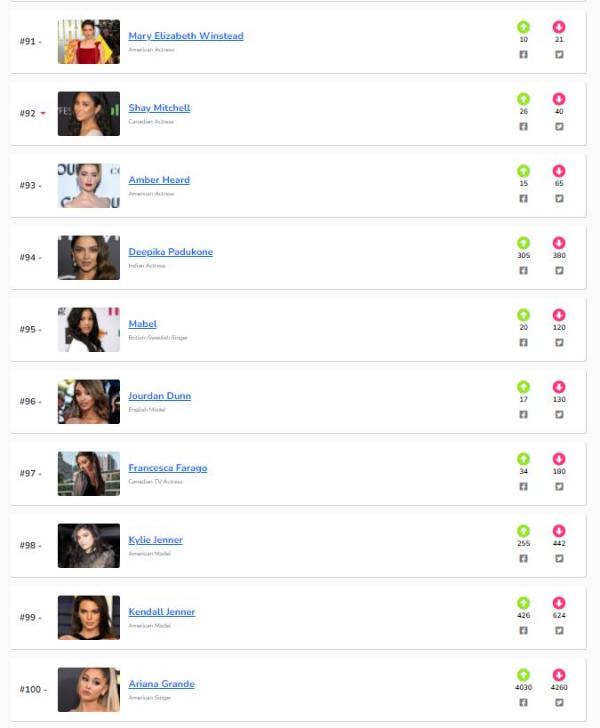Click Amber Heard's thumbnail photo
Screen dimensions: 600x728
tap(89, 186)
